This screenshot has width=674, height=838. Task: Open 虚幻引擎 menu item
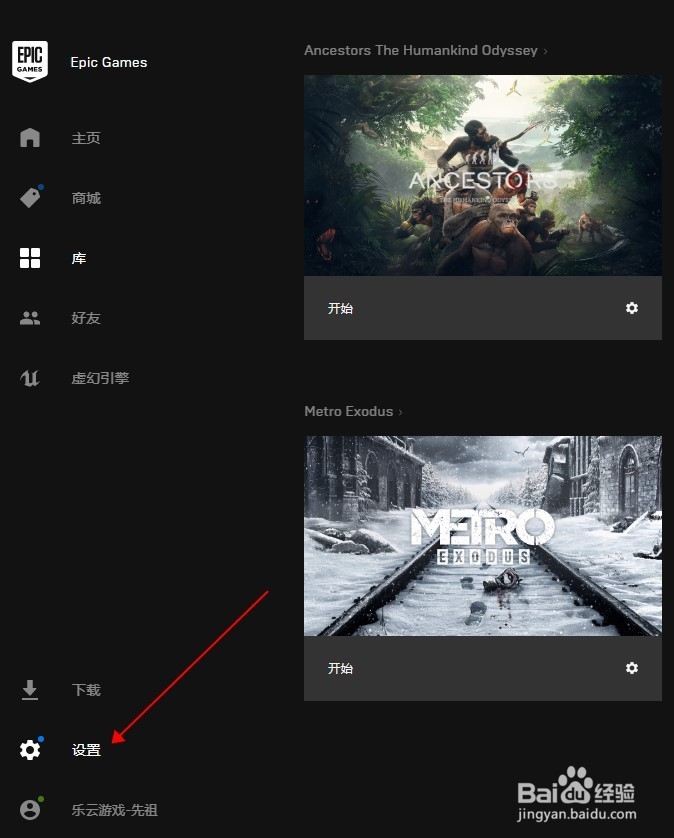click(100, 378)
